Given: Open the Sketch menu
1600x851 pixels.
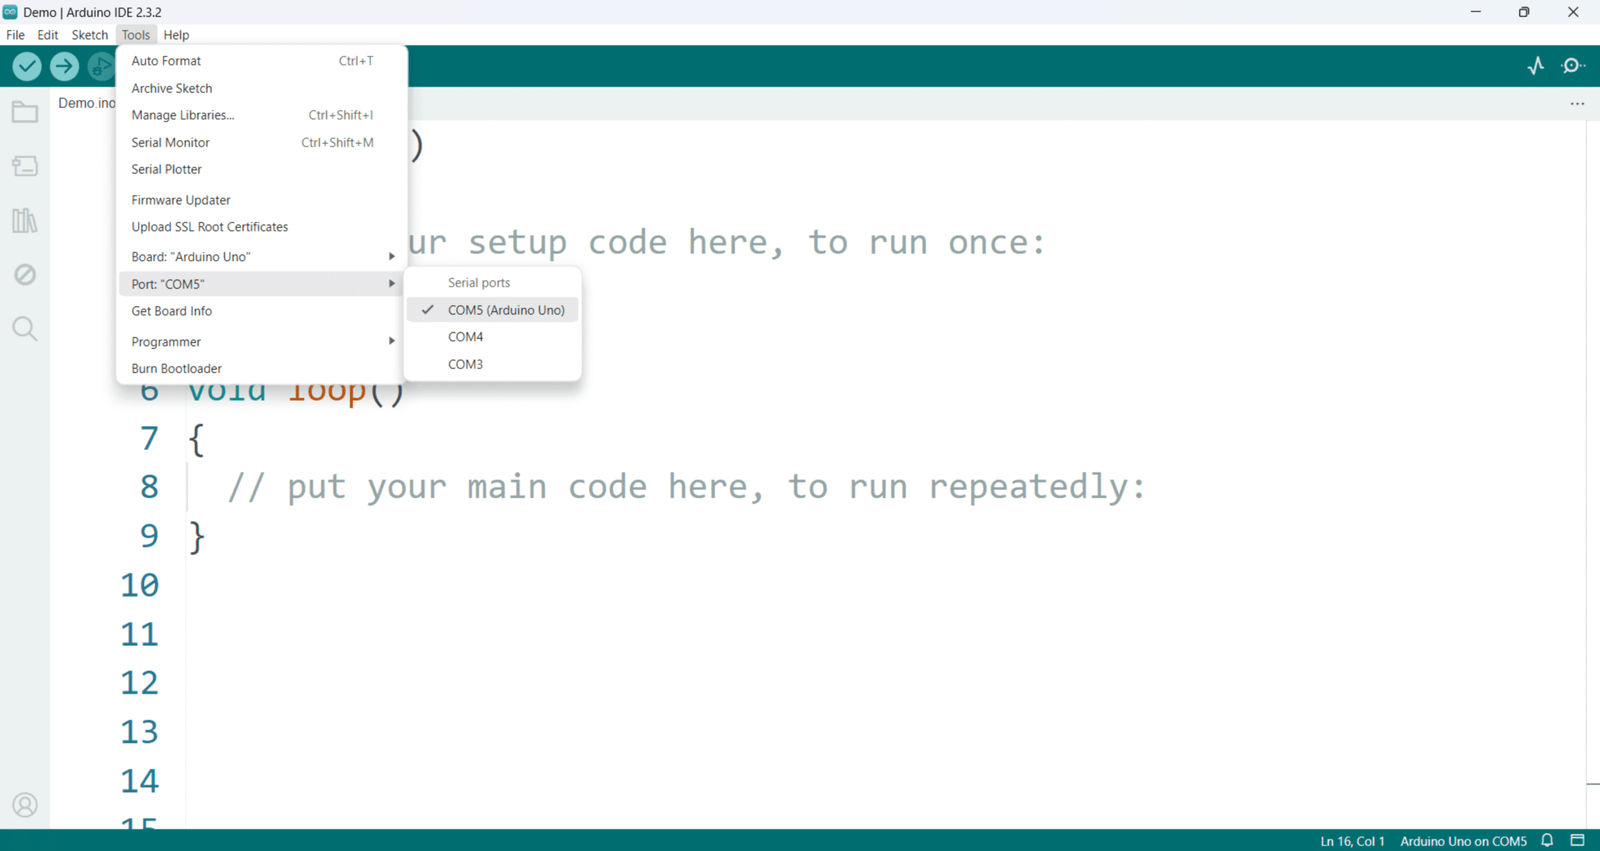Looking at the screenshot, I should coord(90,35).
